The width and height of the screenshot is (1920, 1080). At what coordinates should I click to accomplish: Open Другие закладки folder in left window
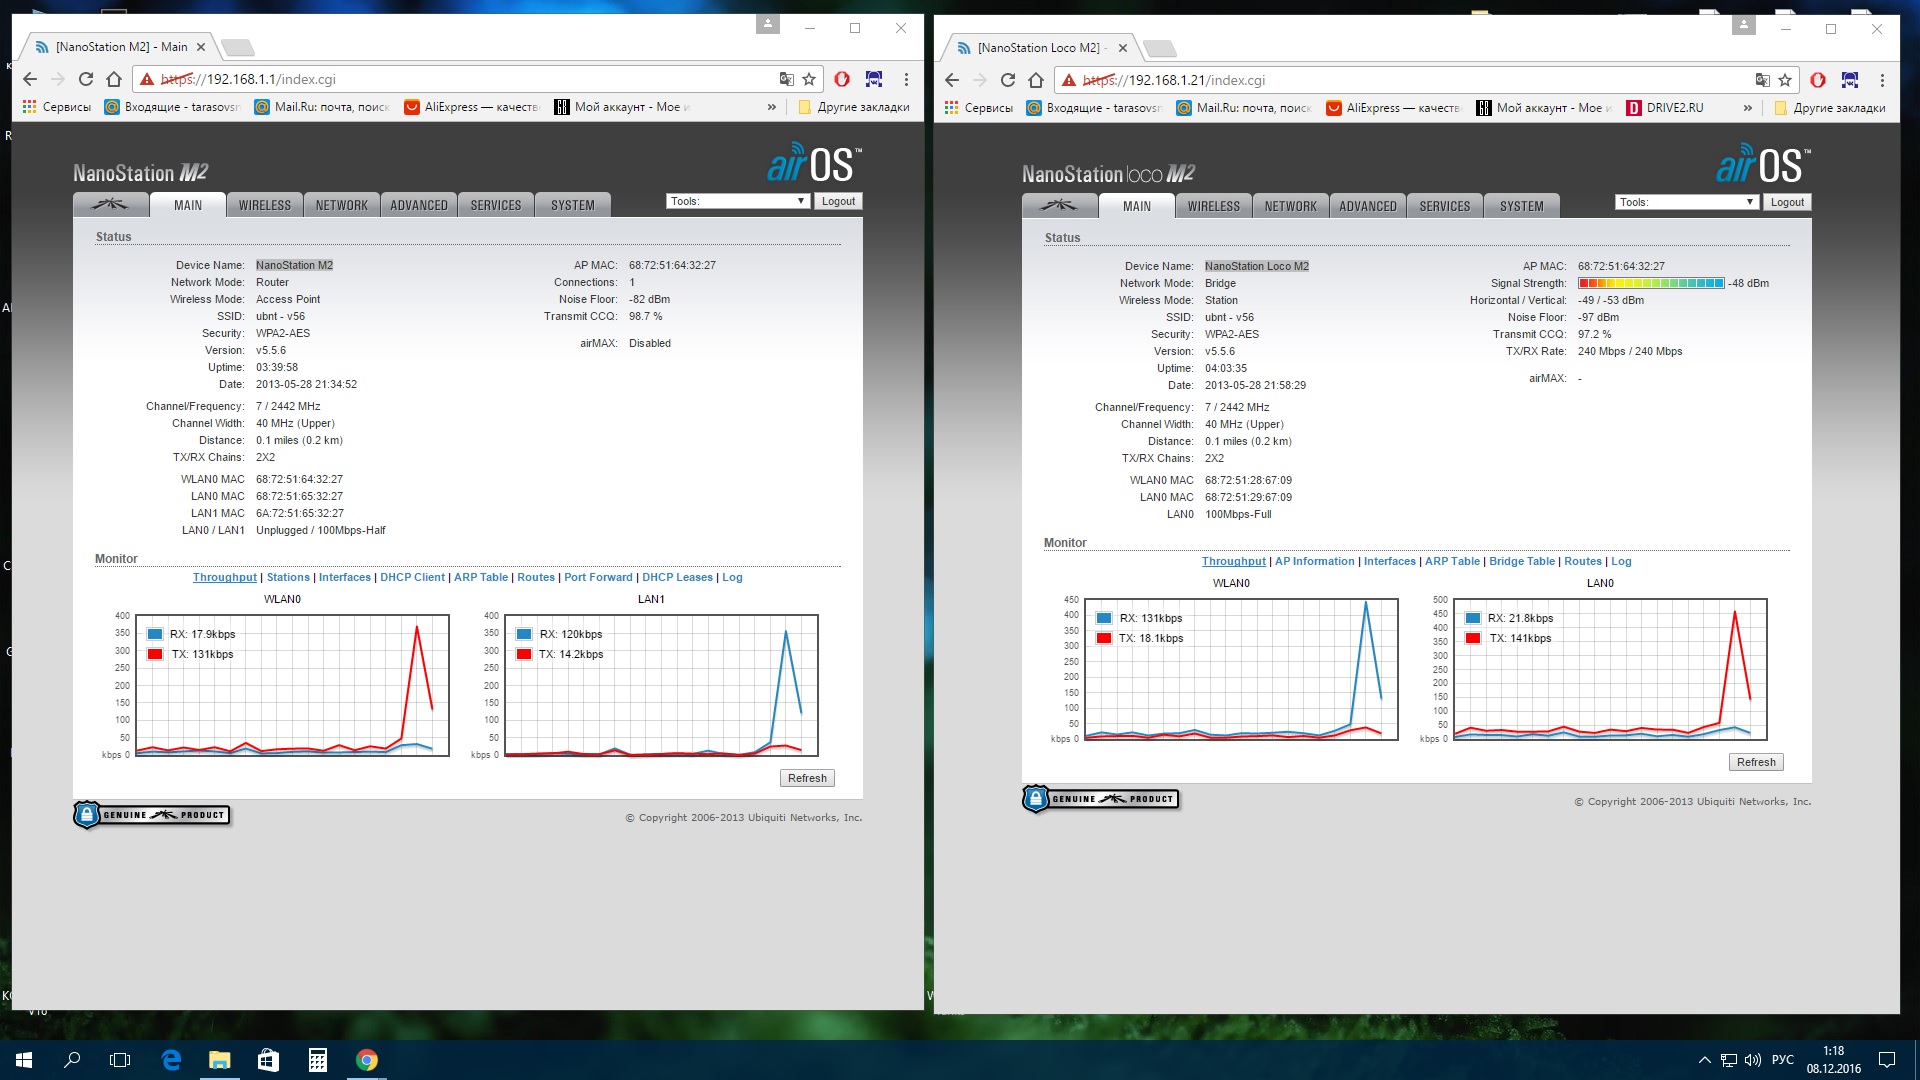(854, 107)
